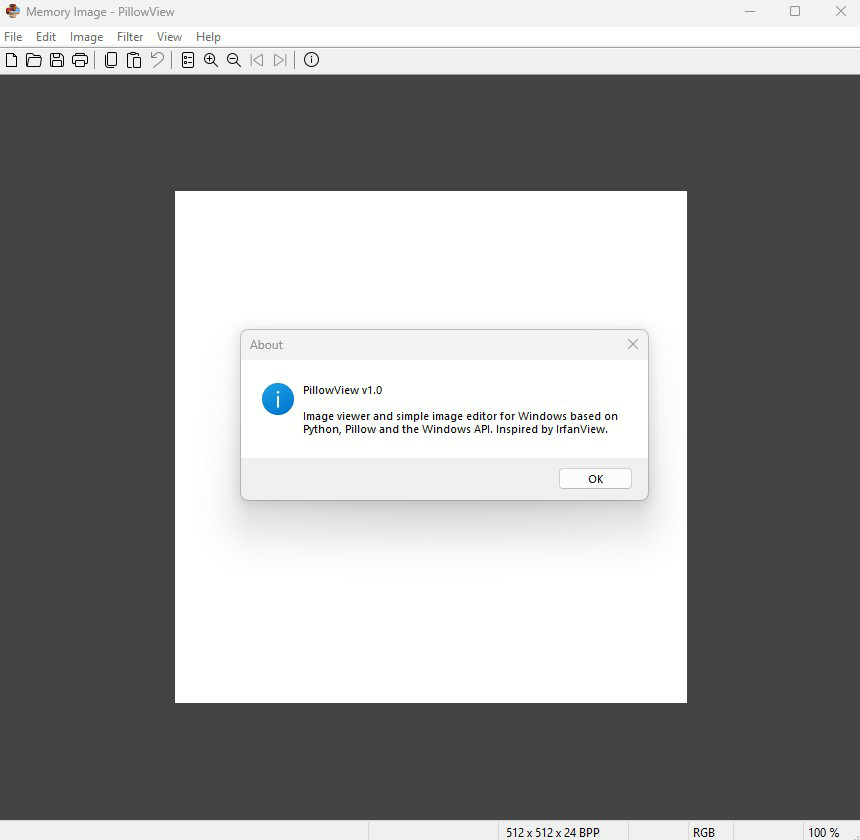Open the Edit menu

point(46,37)
